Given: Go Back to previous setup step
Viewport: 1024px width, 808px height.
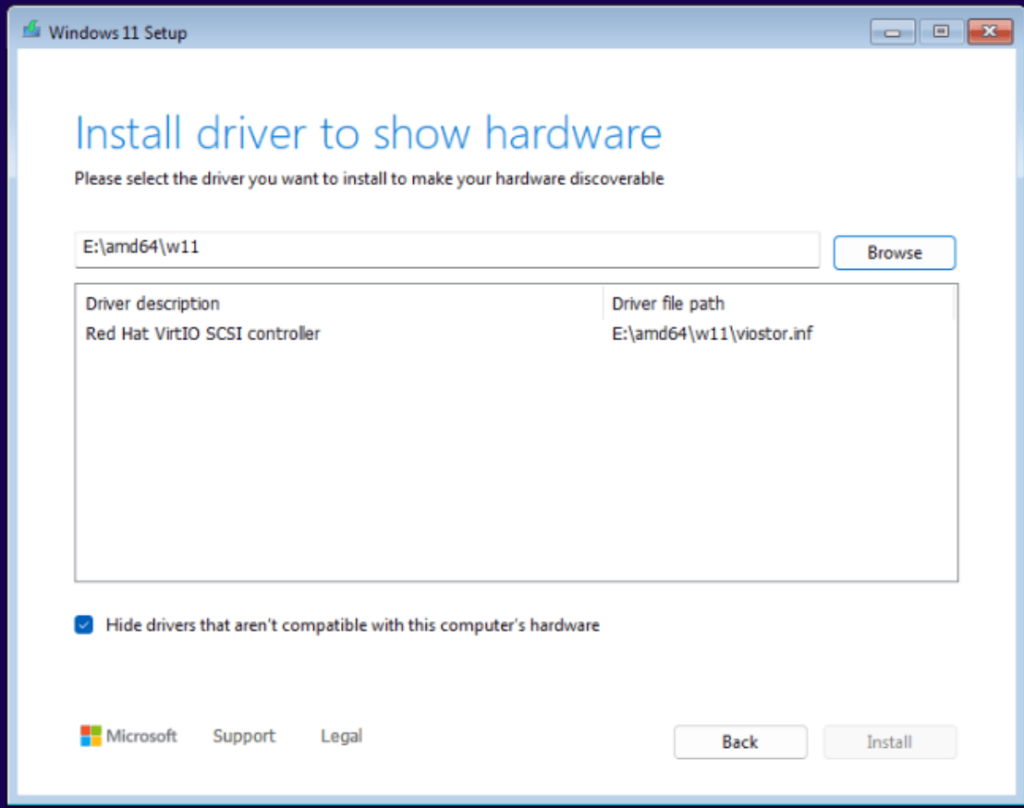Looking at the screenshot, I should [x=741, y=742].
